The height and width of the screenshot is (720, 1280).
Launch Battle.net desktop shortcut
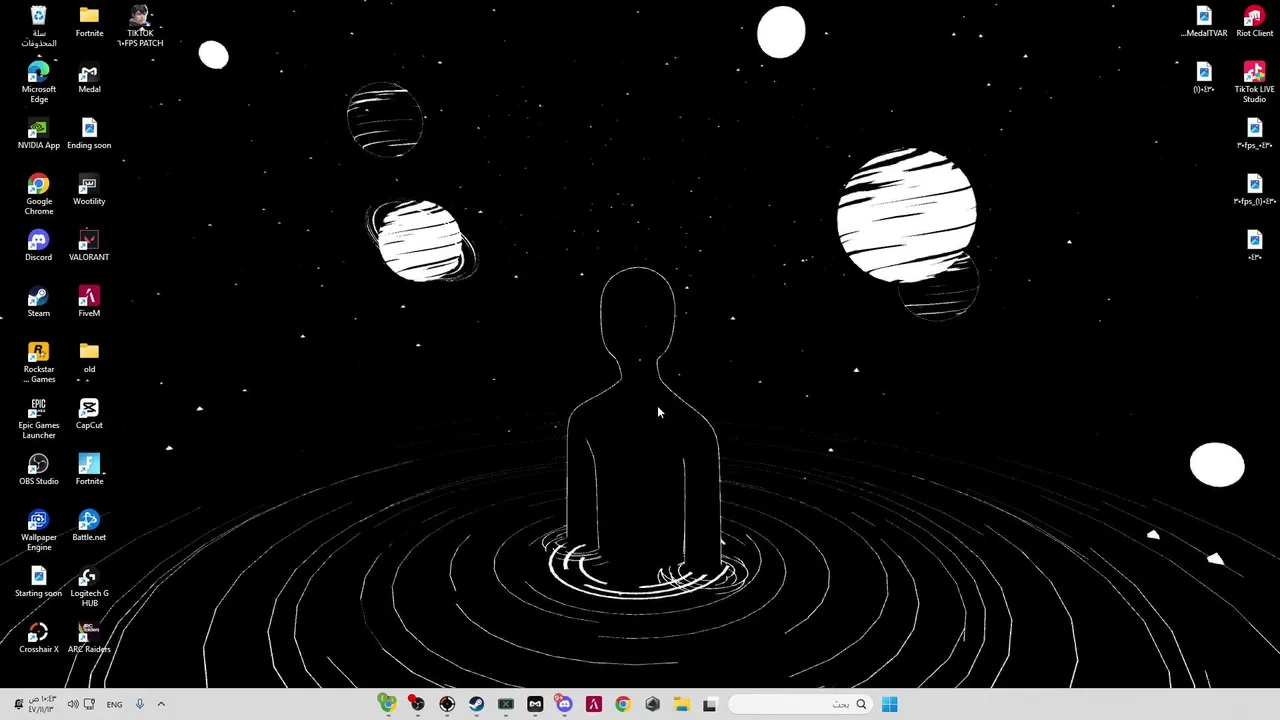click(89, 526)
